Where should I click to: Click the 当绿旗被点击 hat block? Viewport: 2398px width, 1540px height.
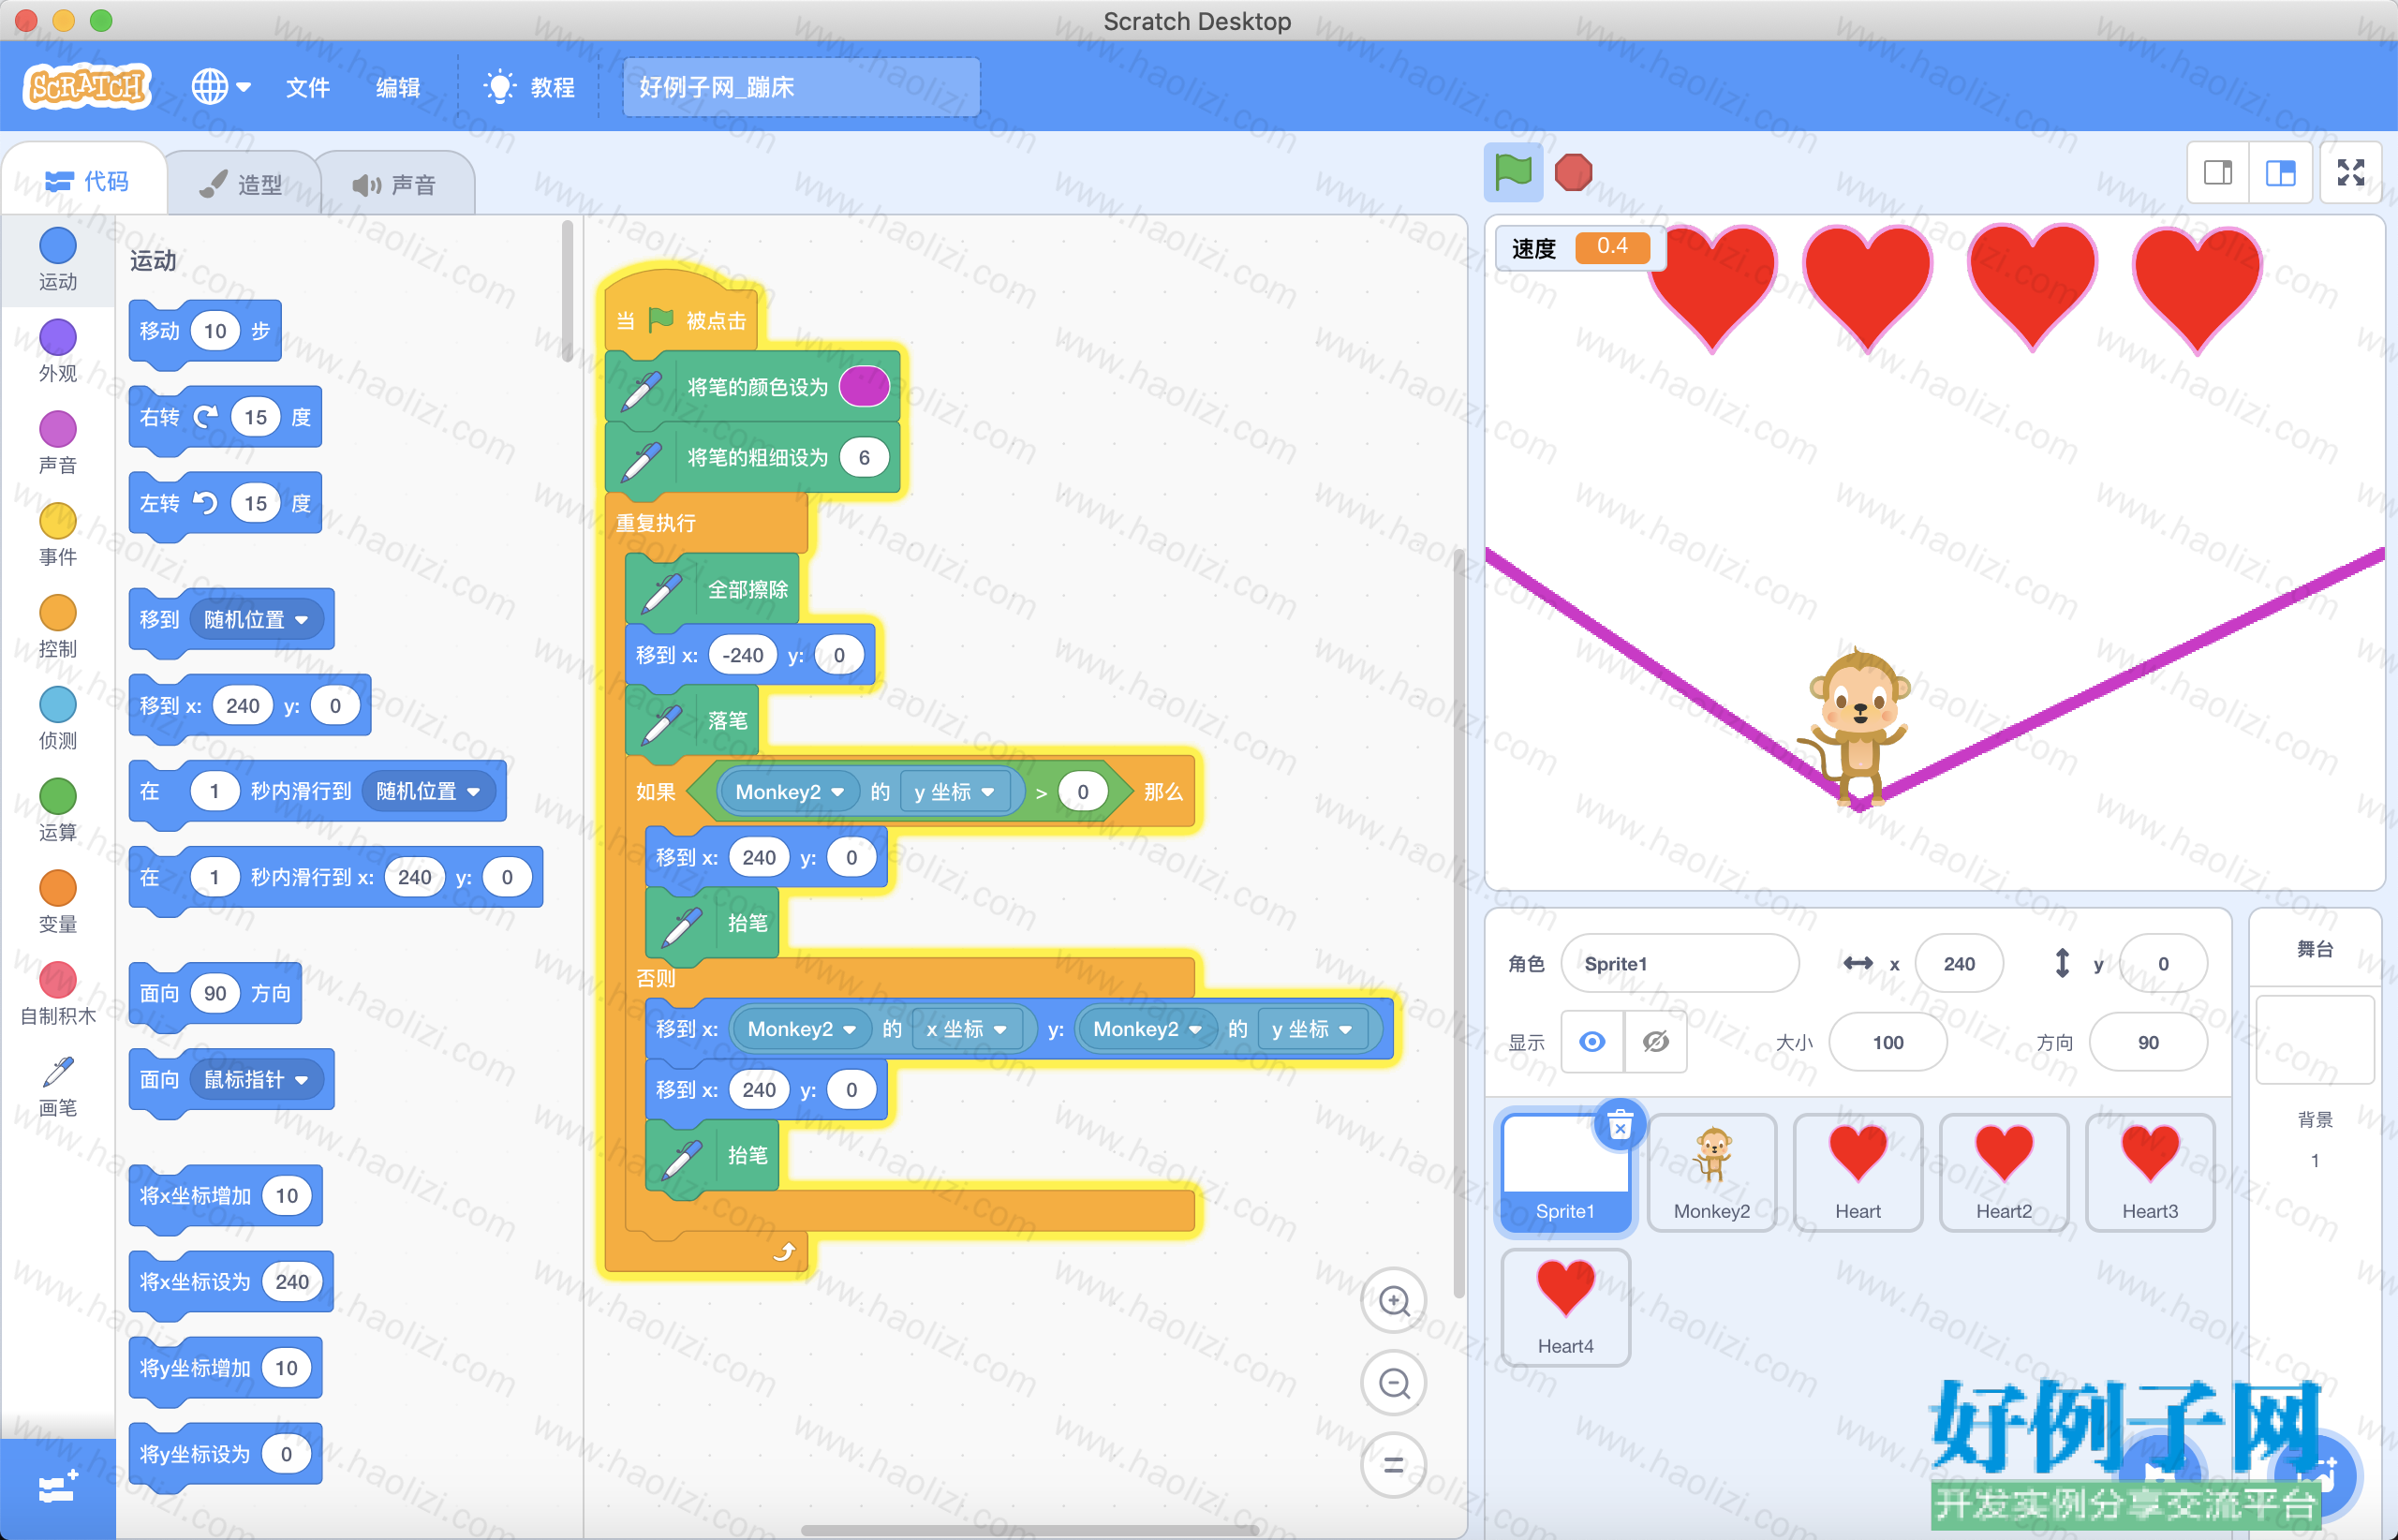683,319
